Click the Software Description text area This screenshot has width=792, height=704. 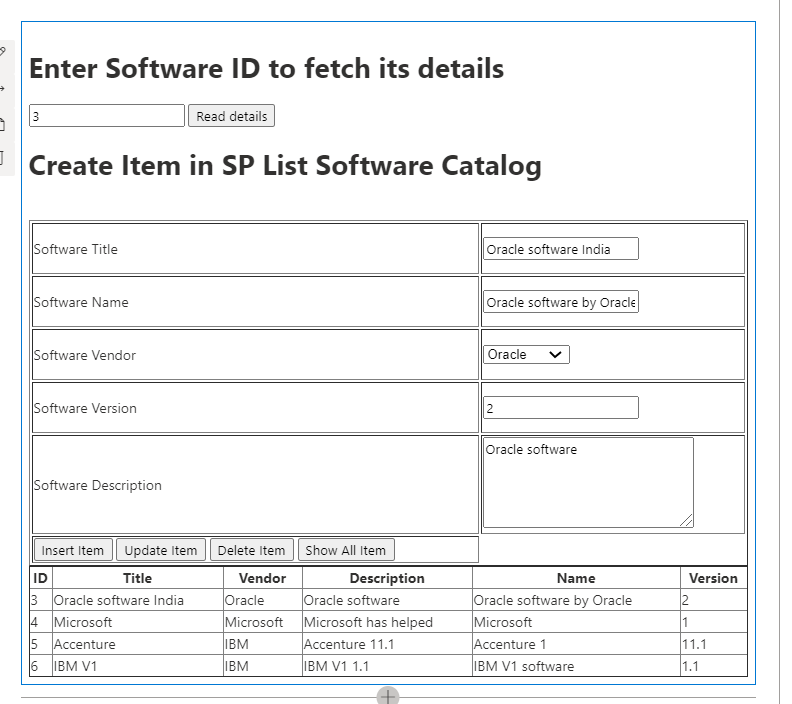point(588,483)
